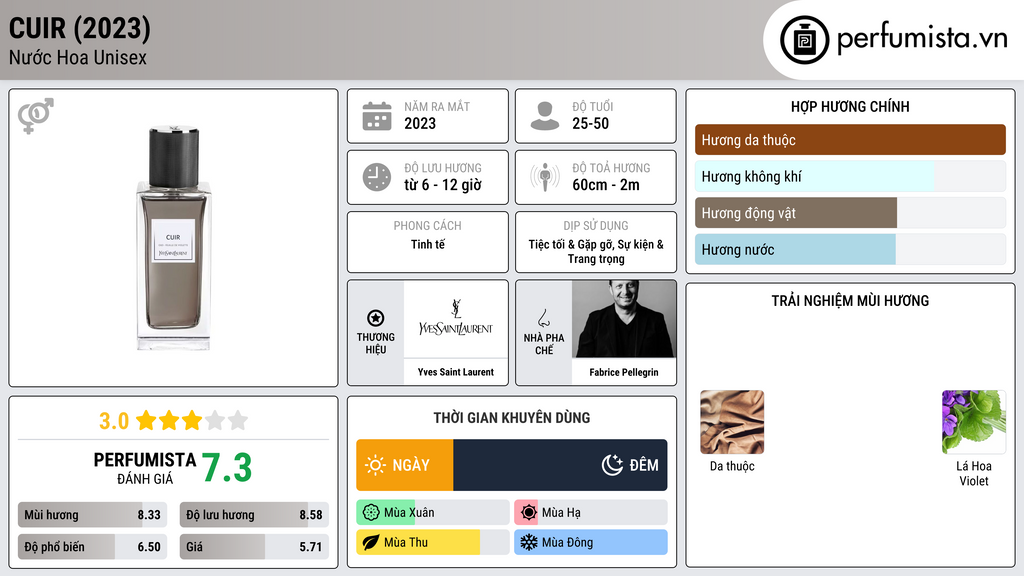Click the Giá 5.71 score bar
Screen dimensions: 1024x576
[x=254, y=547]
